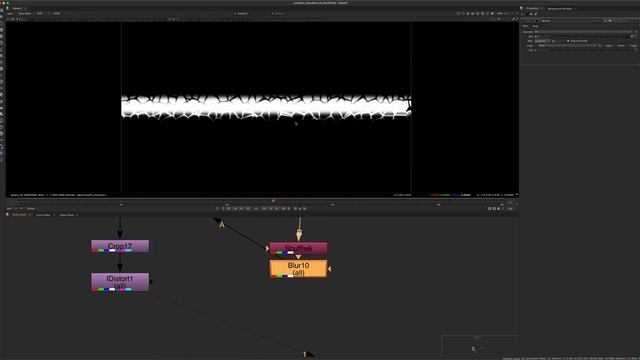
Task: Switch to the Curve Editor tab
Action: coord(43,215)
